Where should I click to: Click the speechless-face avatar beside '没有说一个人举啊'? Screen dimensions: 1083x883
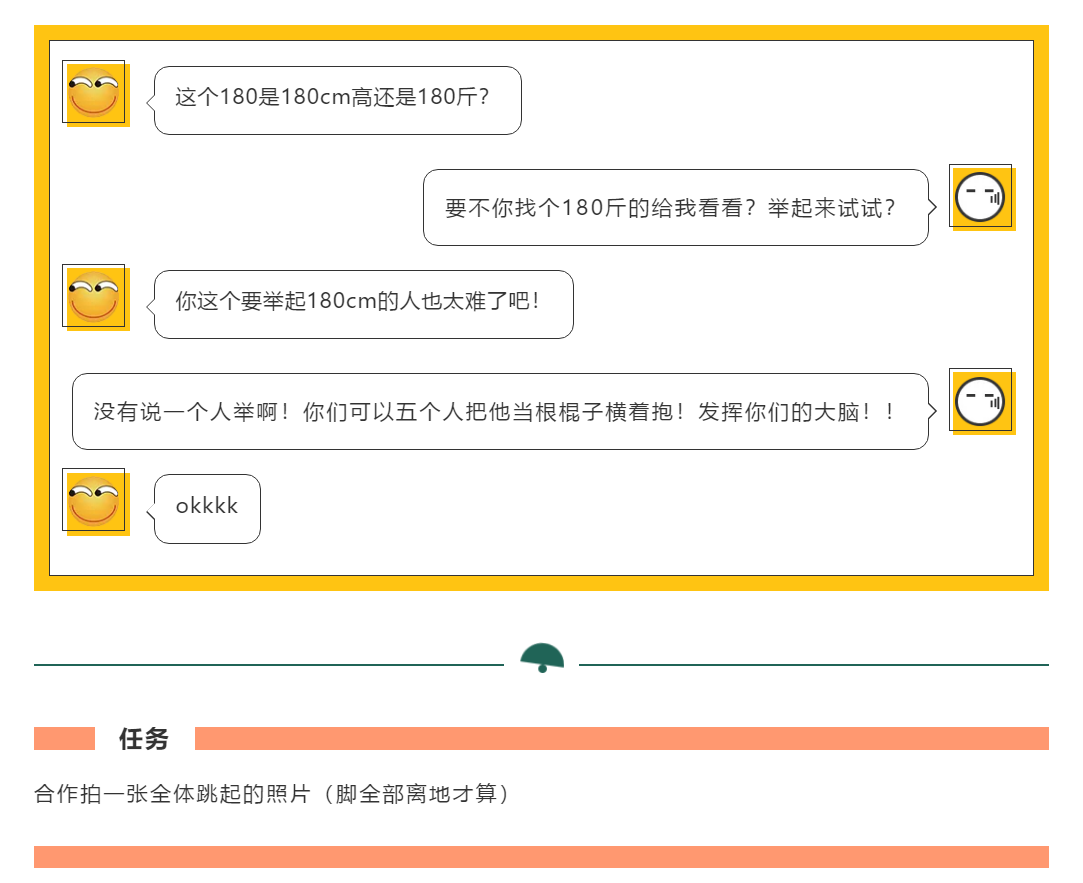tap(981, 401)
